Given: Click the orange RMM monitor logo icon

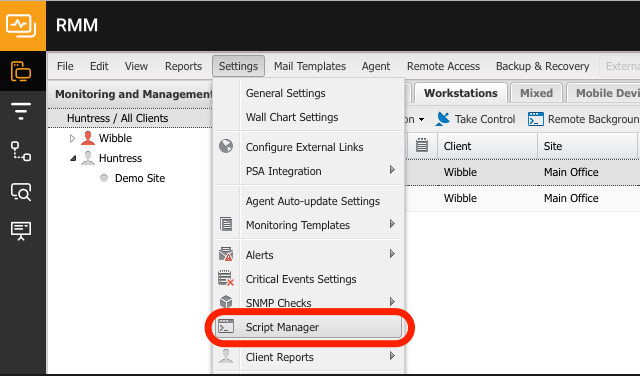Looking at the screenshot, I should point(21,26).
